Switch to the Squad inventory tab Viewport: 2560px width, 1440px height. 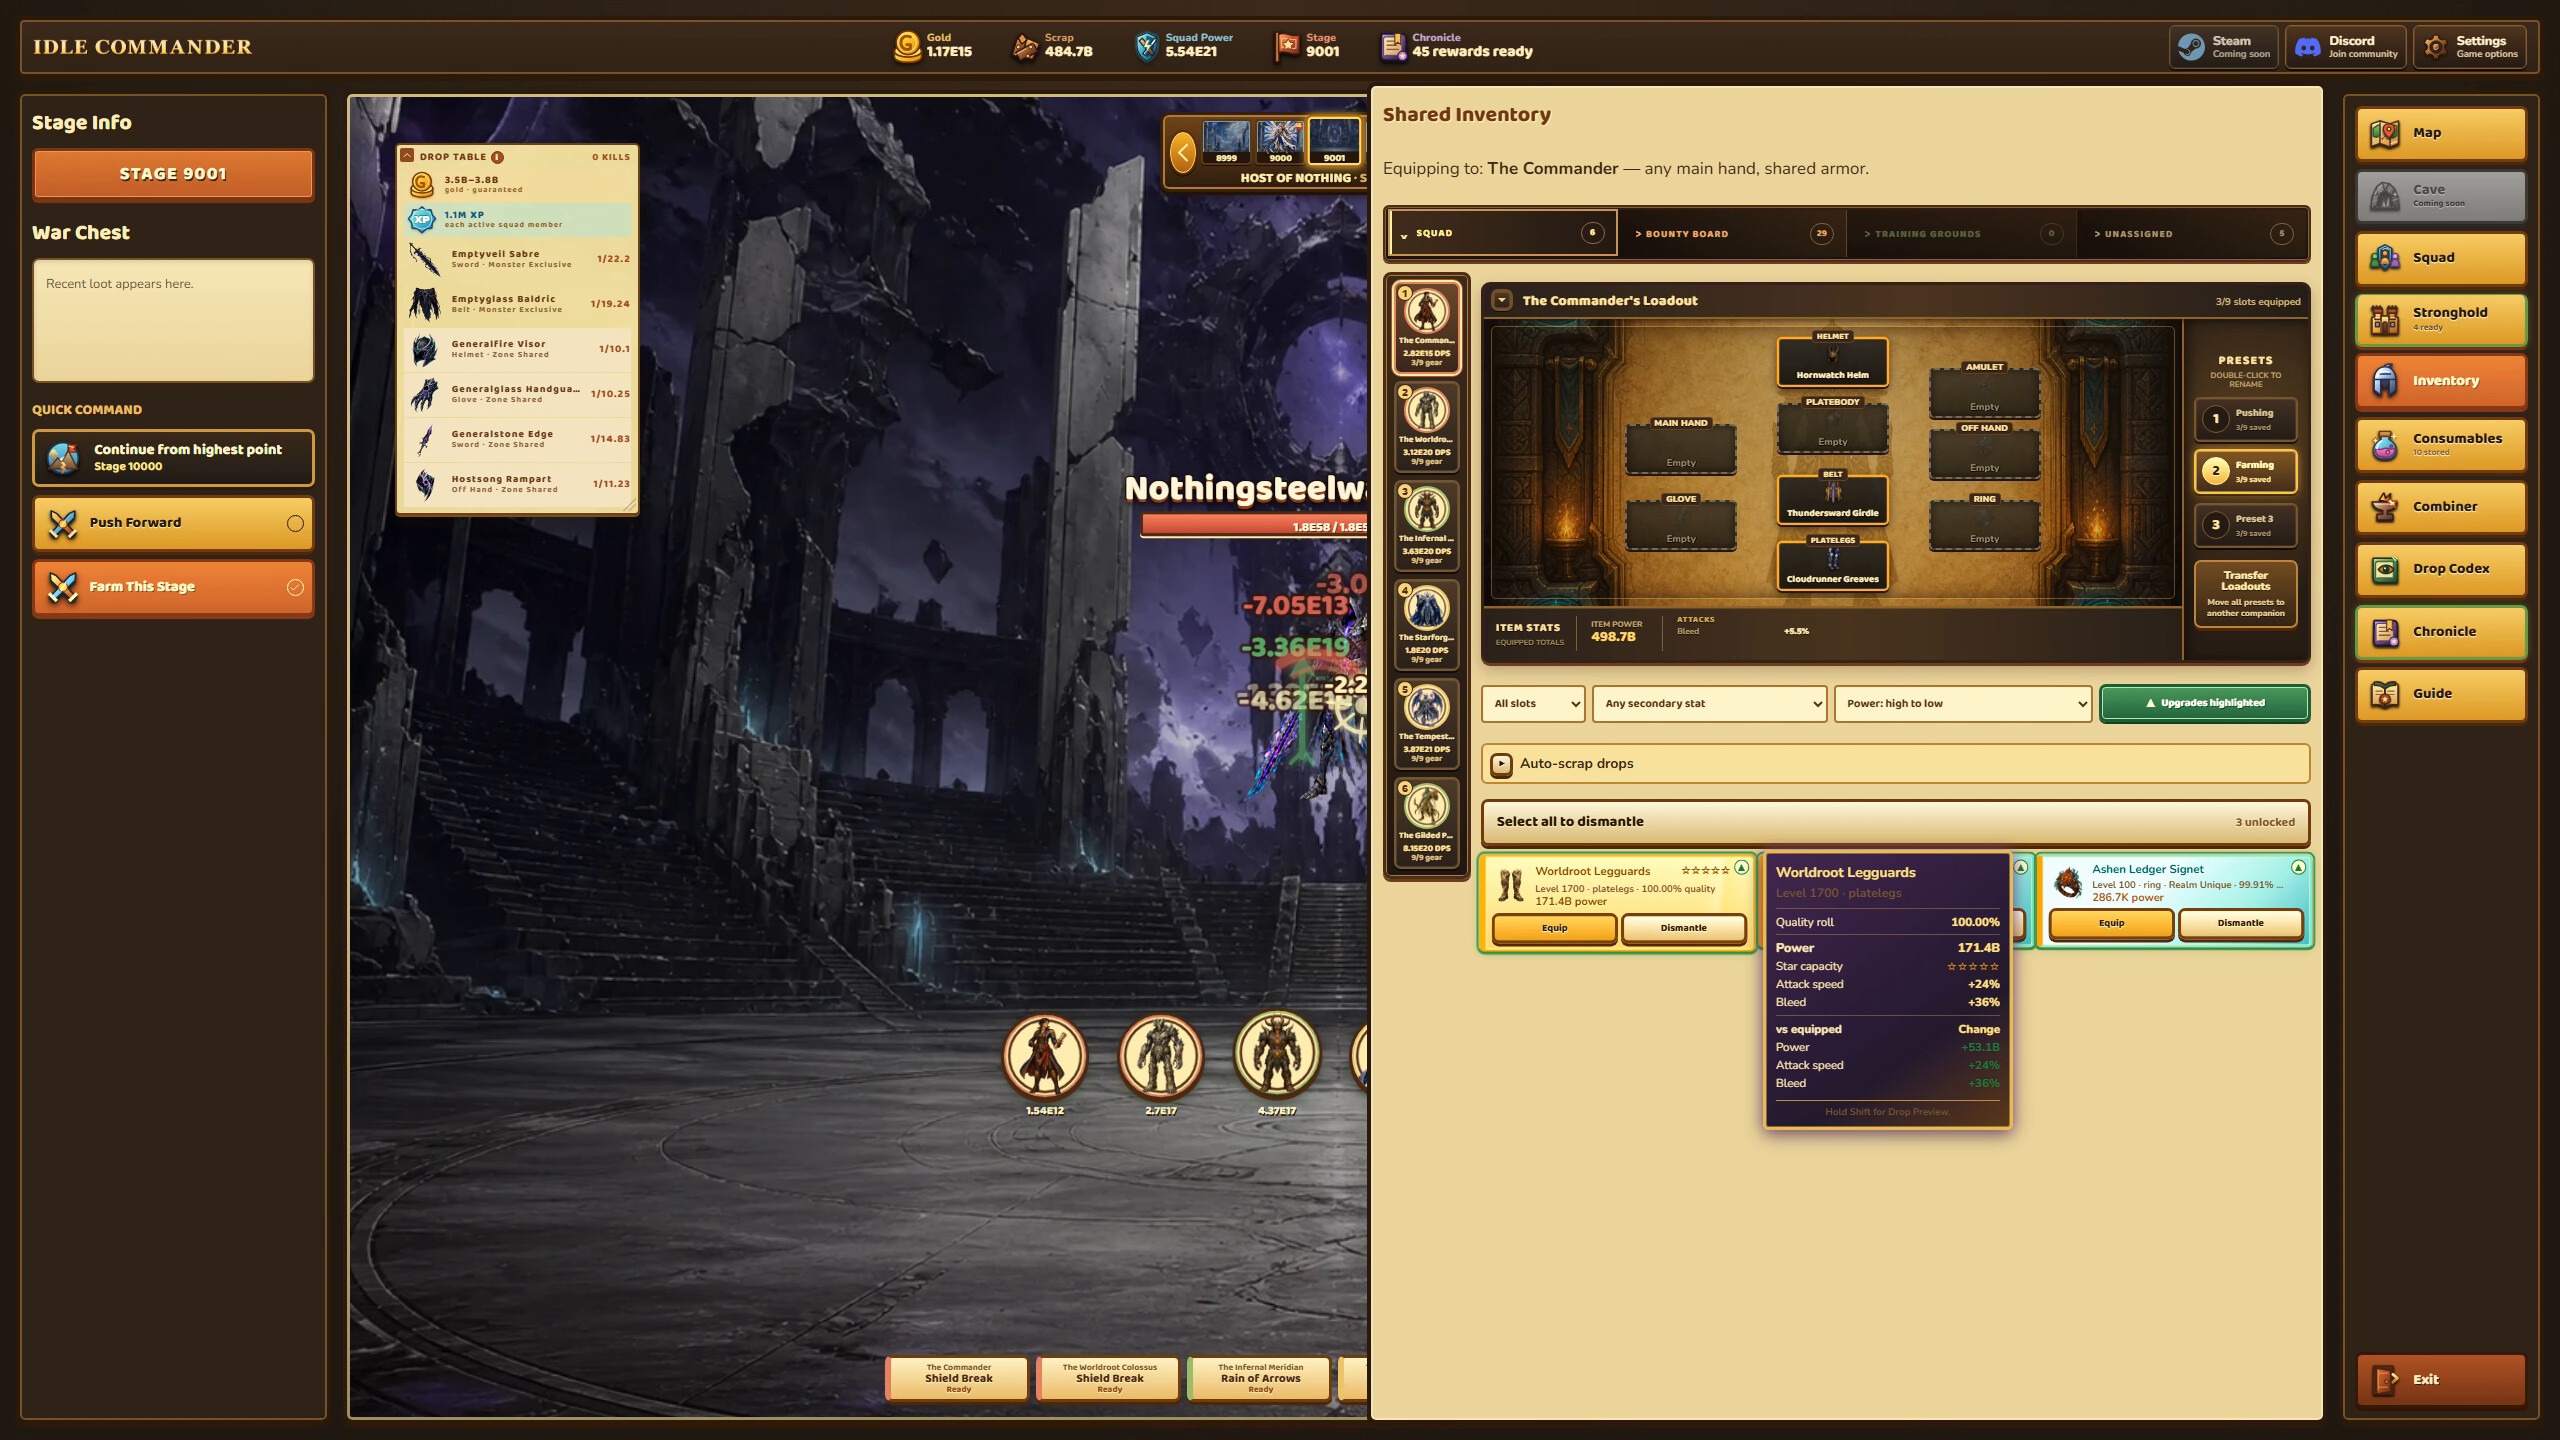(x=1502, y=233)
